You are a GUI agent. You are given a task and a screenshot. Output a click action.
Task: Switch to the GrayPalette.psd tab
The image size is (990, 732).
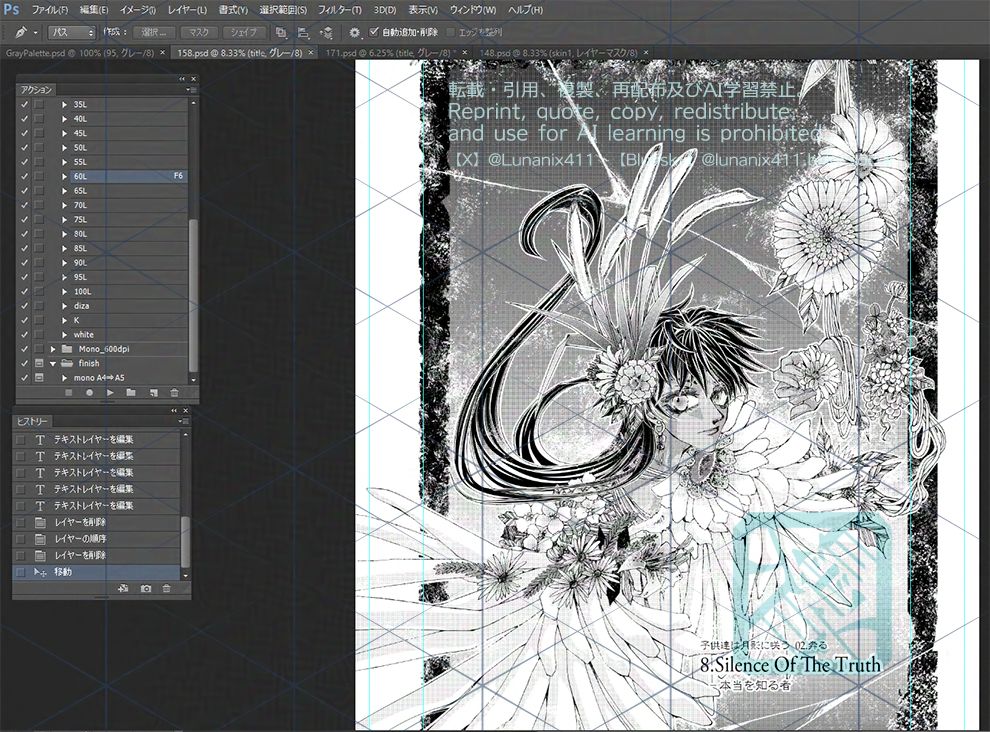(x=80, y=53)
